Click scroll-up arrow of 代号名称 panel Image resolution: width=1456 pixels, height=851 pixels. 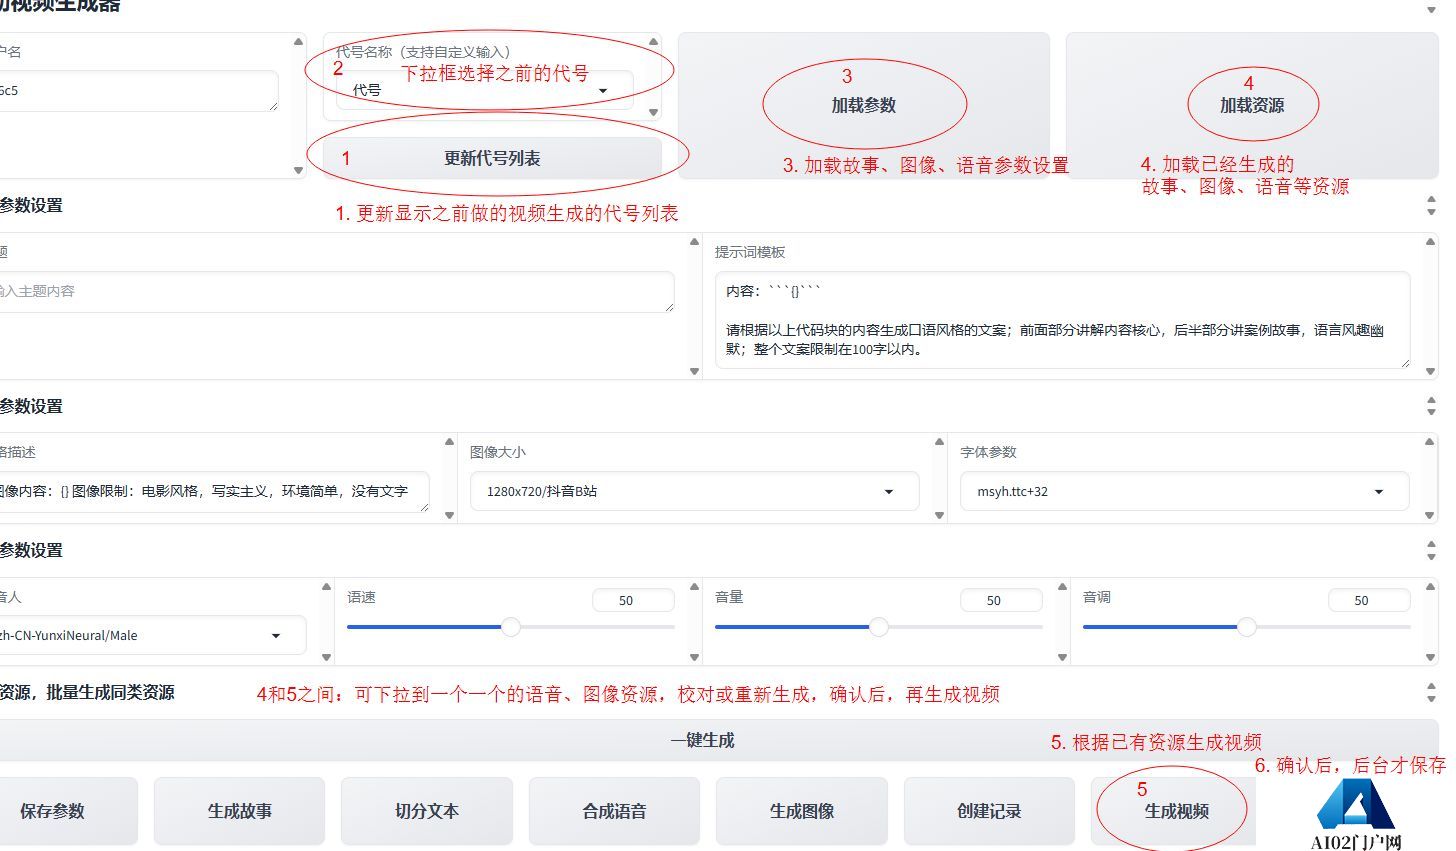pos(654,42)
